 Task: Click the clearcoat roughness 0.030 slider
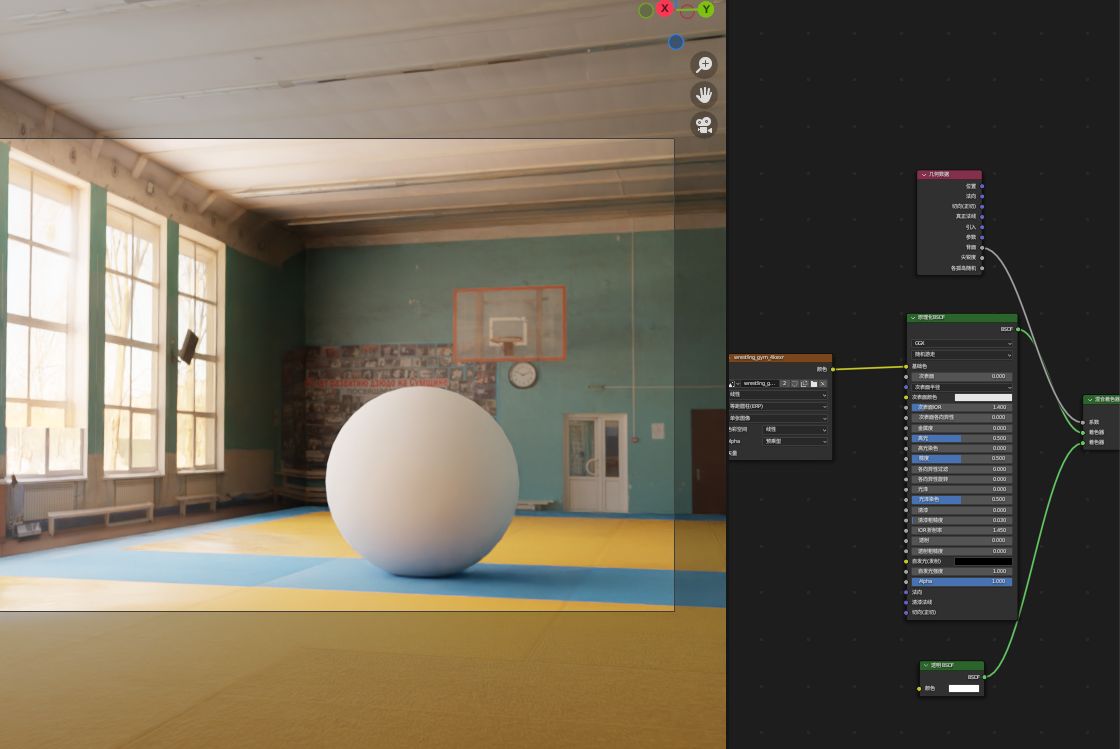962,521
